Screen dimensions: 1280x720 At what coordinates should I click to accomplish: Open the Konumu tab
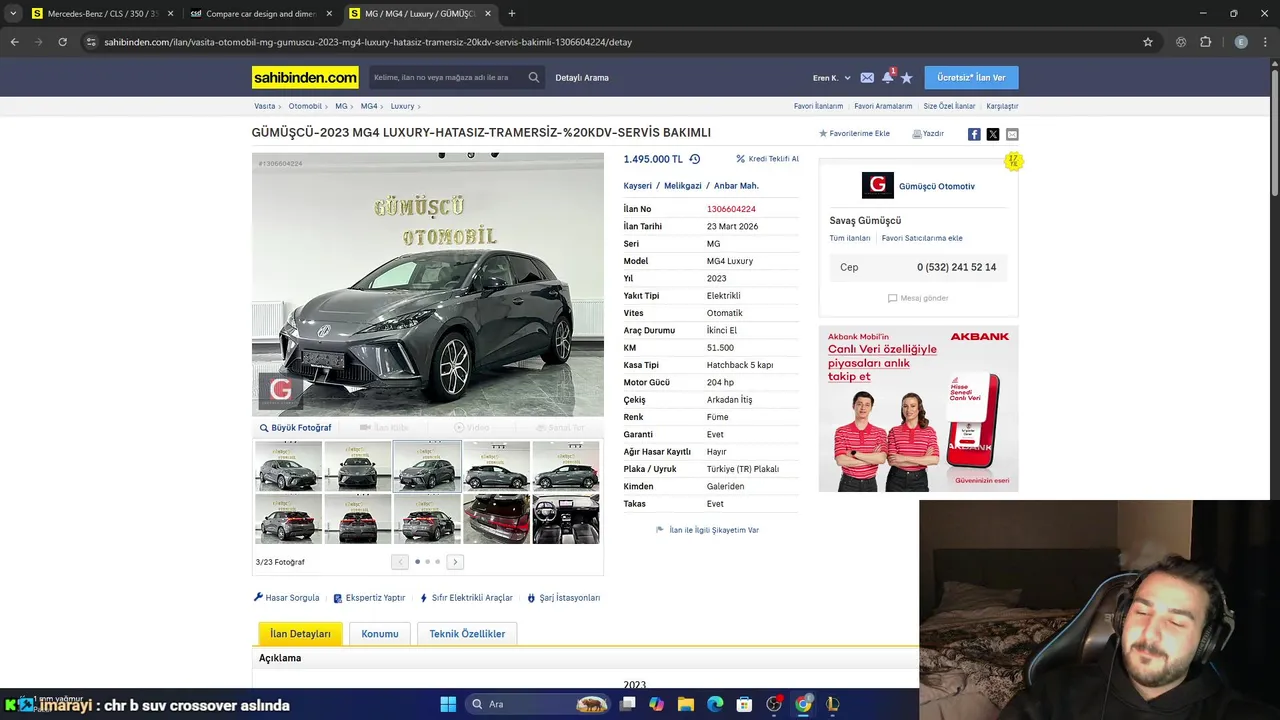coord(380,634)
